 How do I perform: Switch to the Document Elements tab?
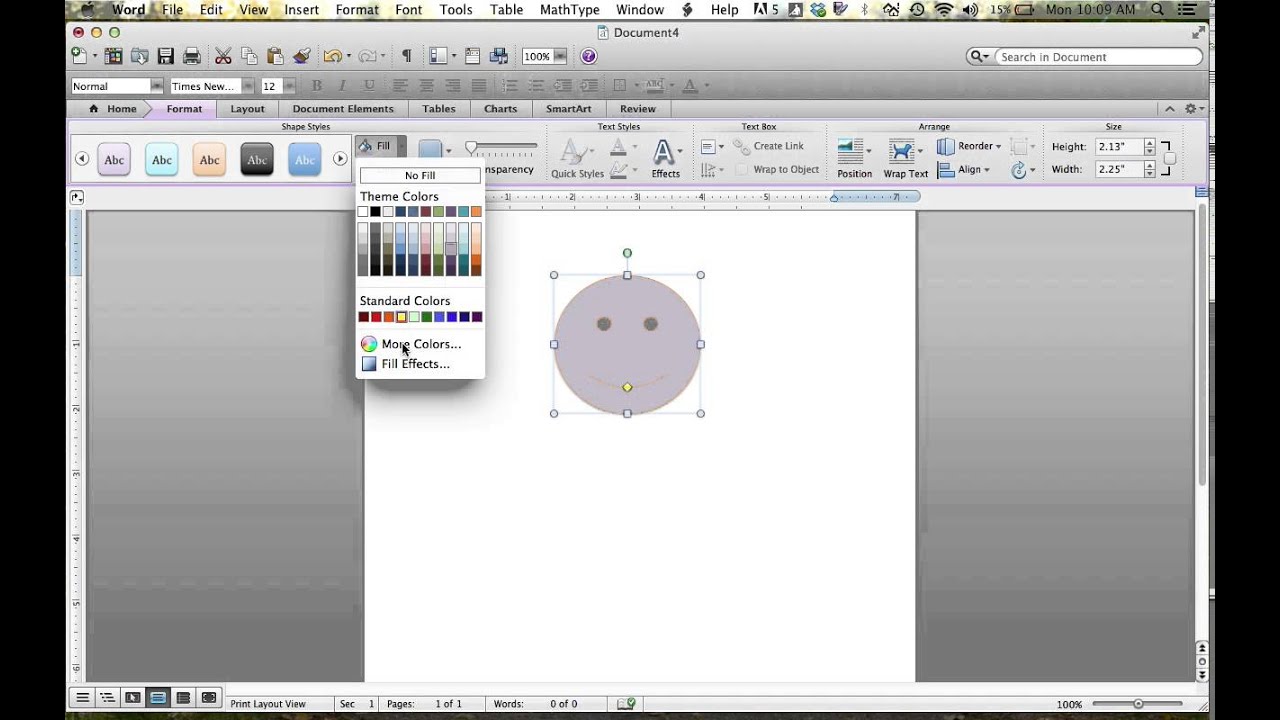coord(343,109)
